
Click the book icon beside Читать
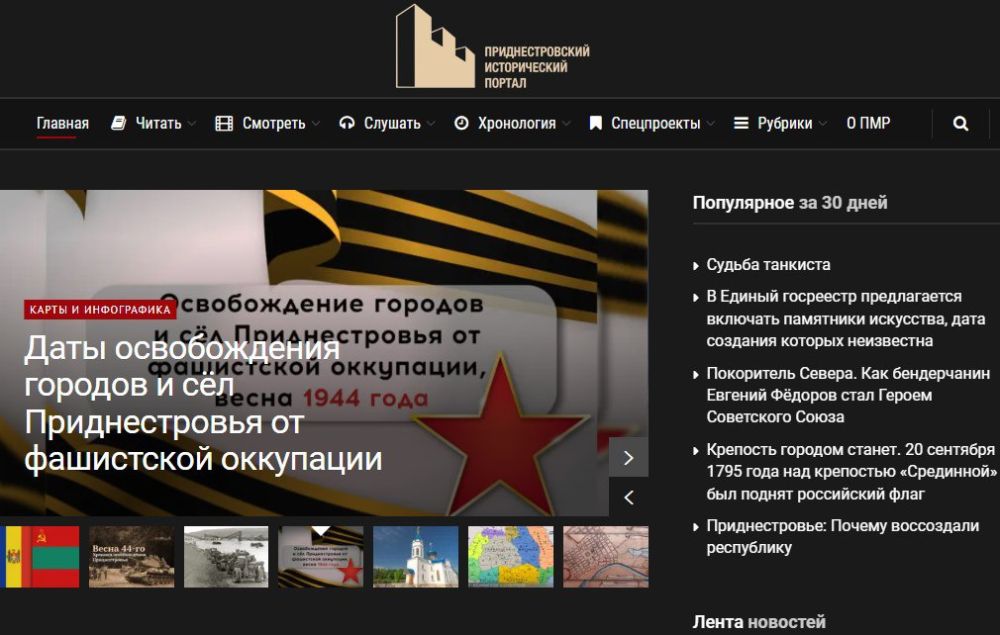click(x=118, y=124)
